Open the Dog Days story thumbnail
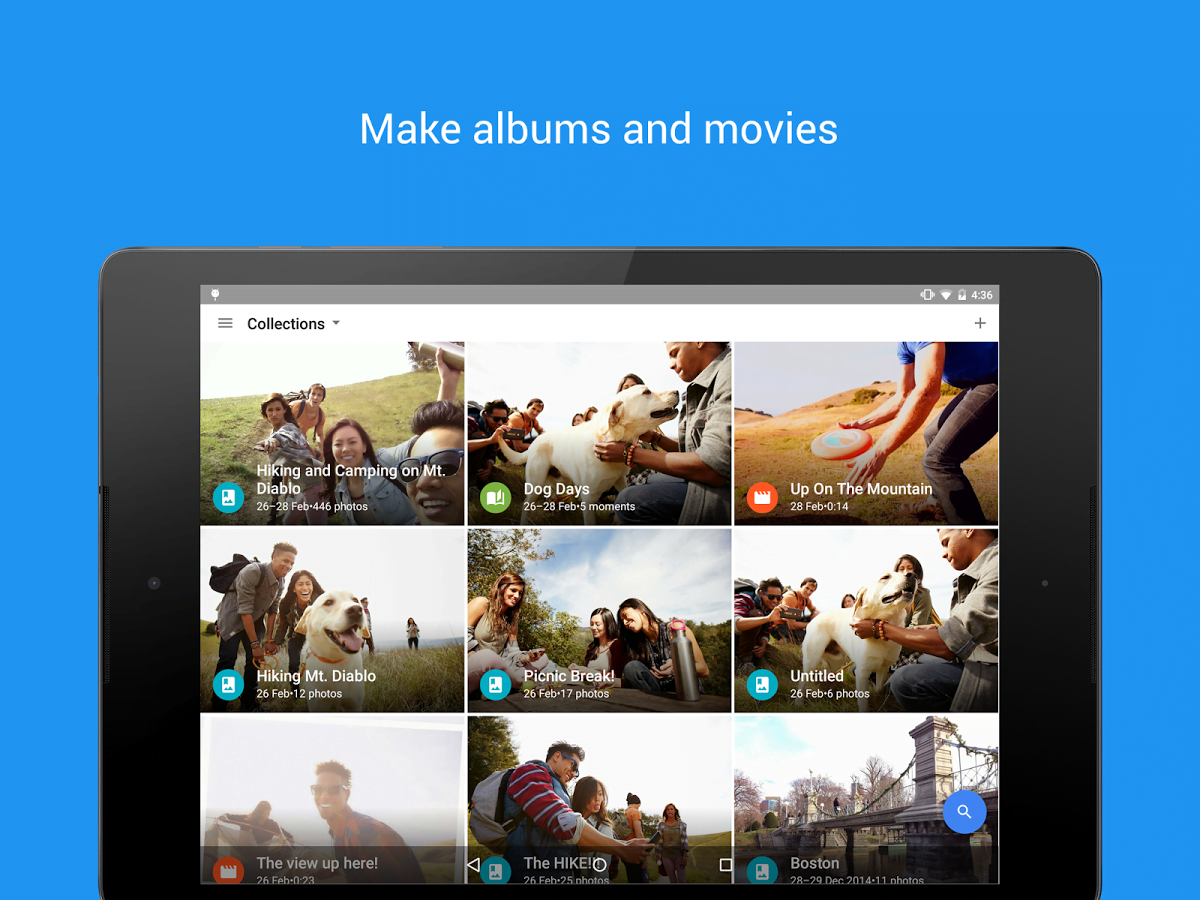 click(599, 433)
